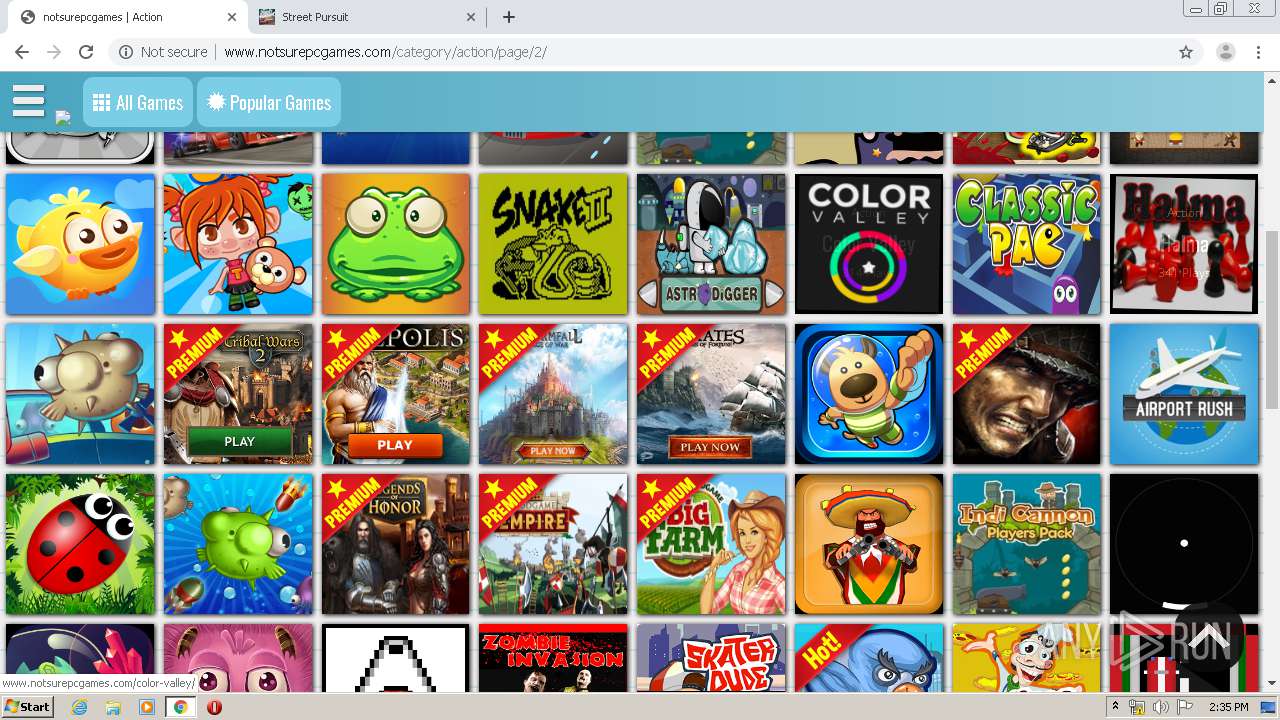Screen dimensions: 1280x720
Task: Open Windows Media Player from taskbar
Action: pyautogui.click(x=147, y=707)
